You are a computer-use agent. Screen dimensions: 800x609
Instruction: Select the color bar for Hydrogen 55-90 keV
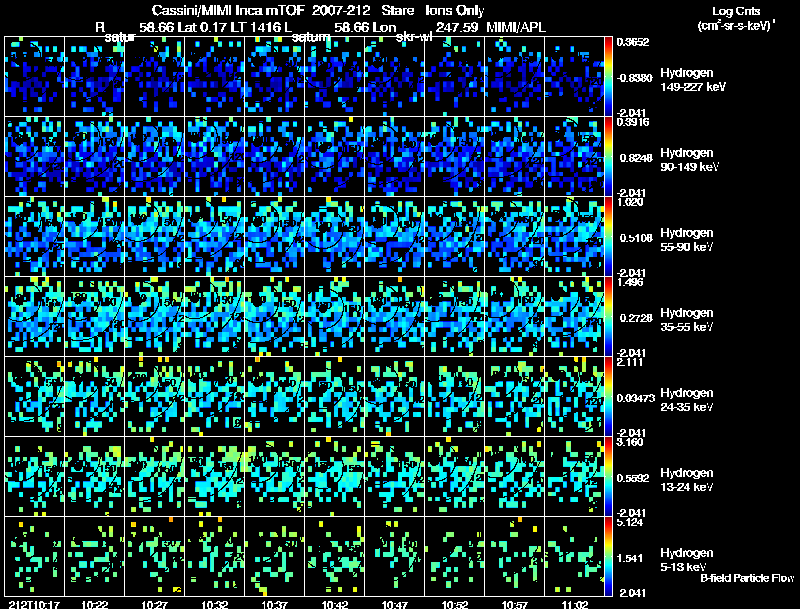pyautogui.click(x=608, y=237)
